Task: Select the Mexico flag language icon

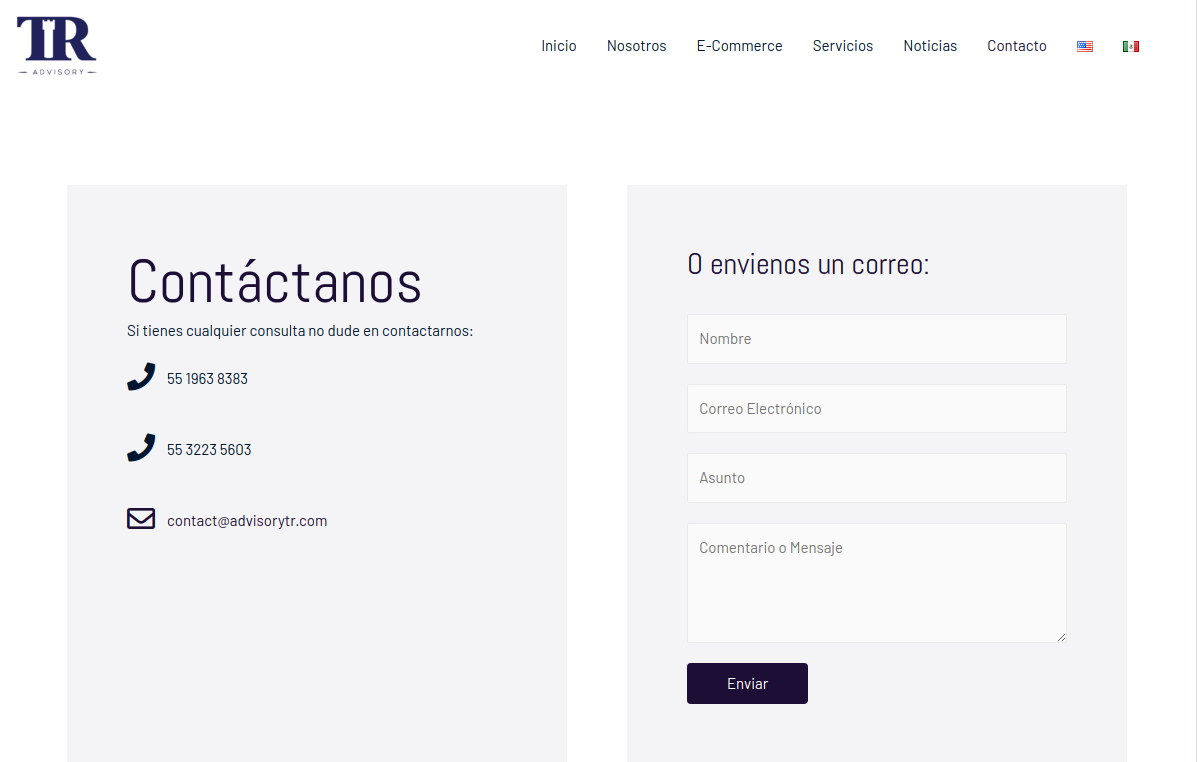Action: click(x=1130, y=46)
